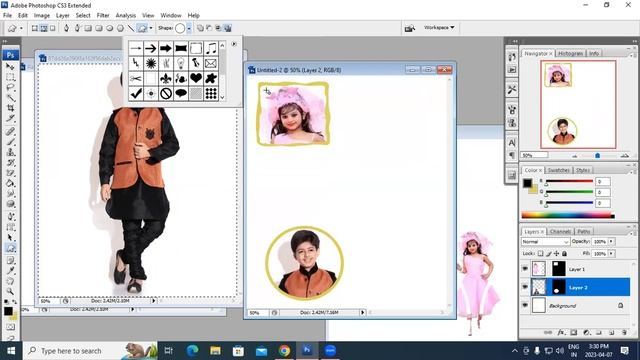Enable Paths mode in options bar
This screenshot has width=640, height=360.
(x=44, y=28)
